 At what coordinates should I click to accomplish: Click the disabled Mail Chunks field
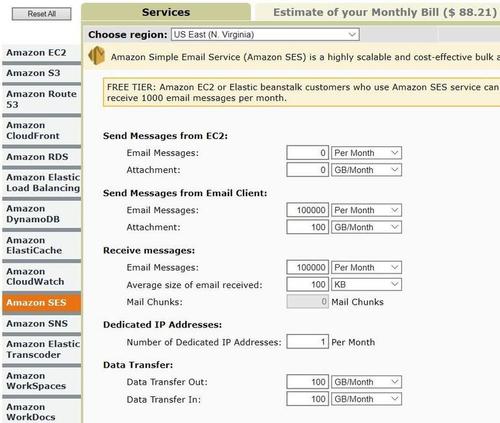(307, 302)
